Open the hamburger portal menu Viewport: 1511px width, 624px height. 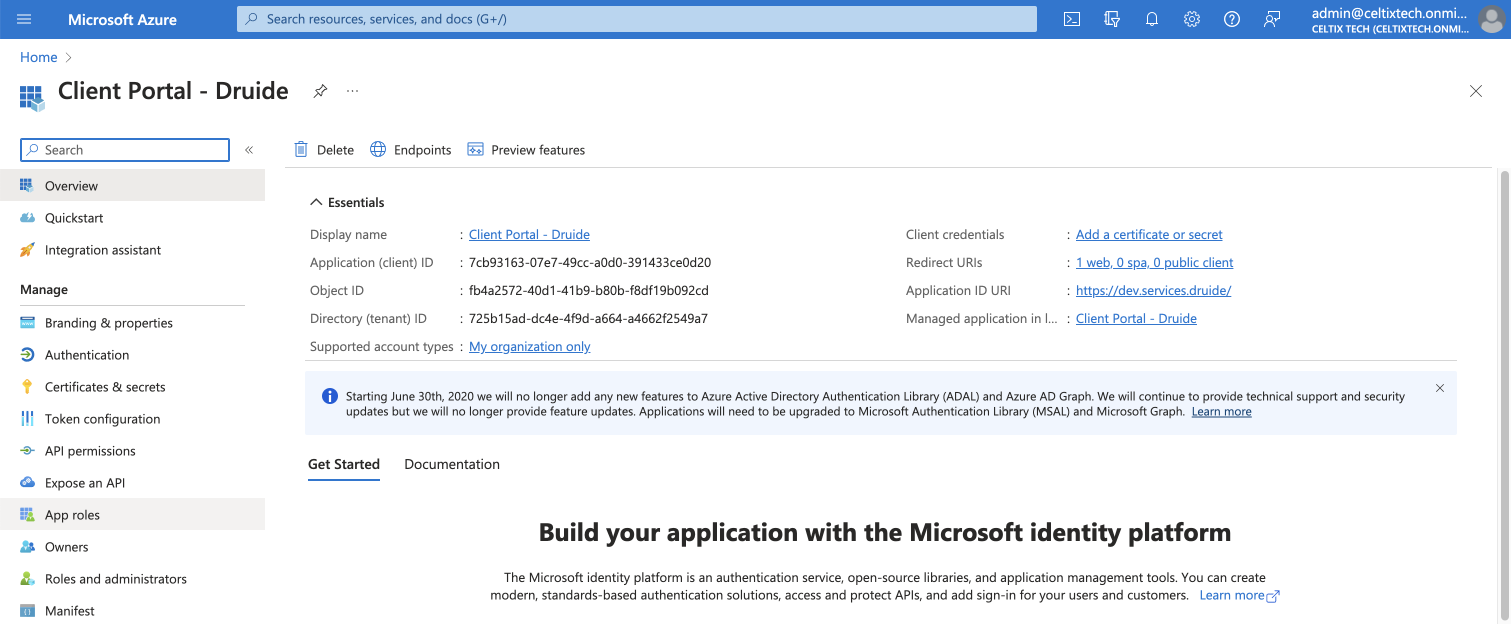coord(24,19)
